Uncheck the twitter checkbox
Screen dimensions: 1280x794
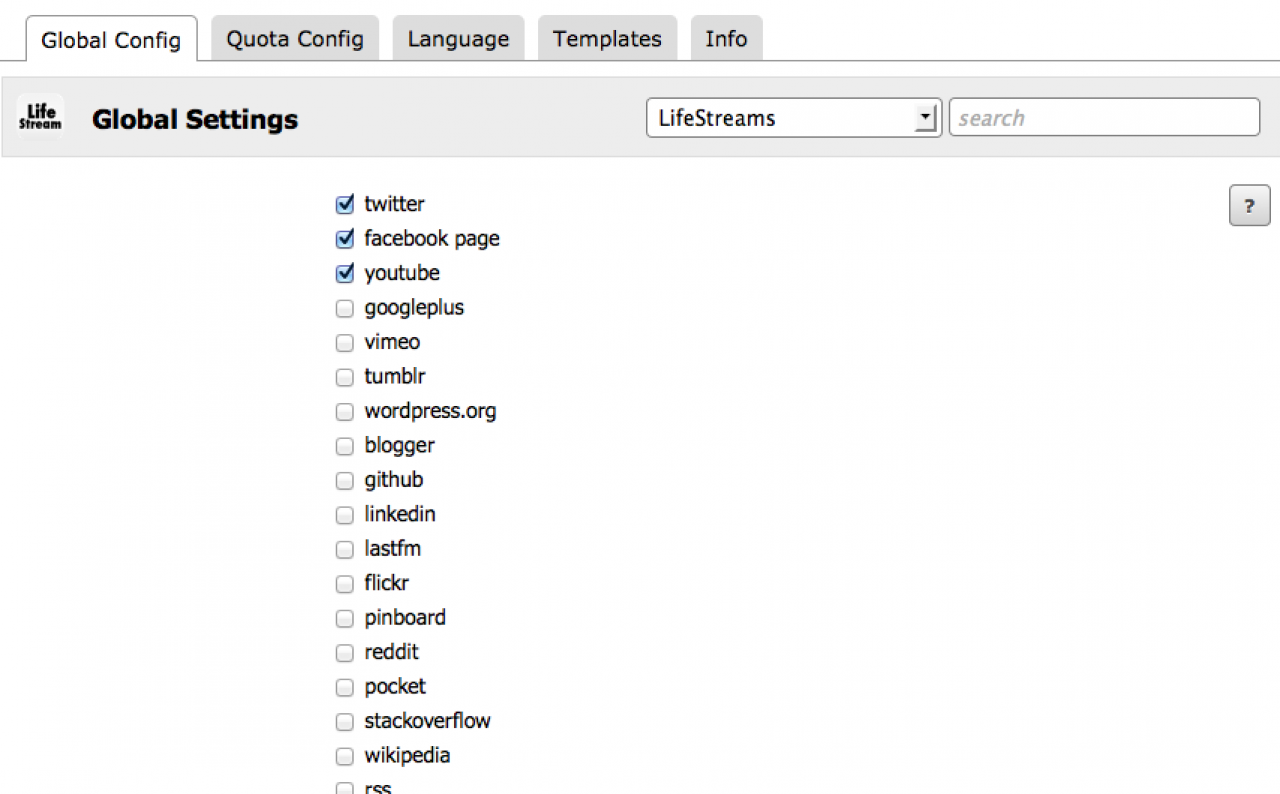345,205
